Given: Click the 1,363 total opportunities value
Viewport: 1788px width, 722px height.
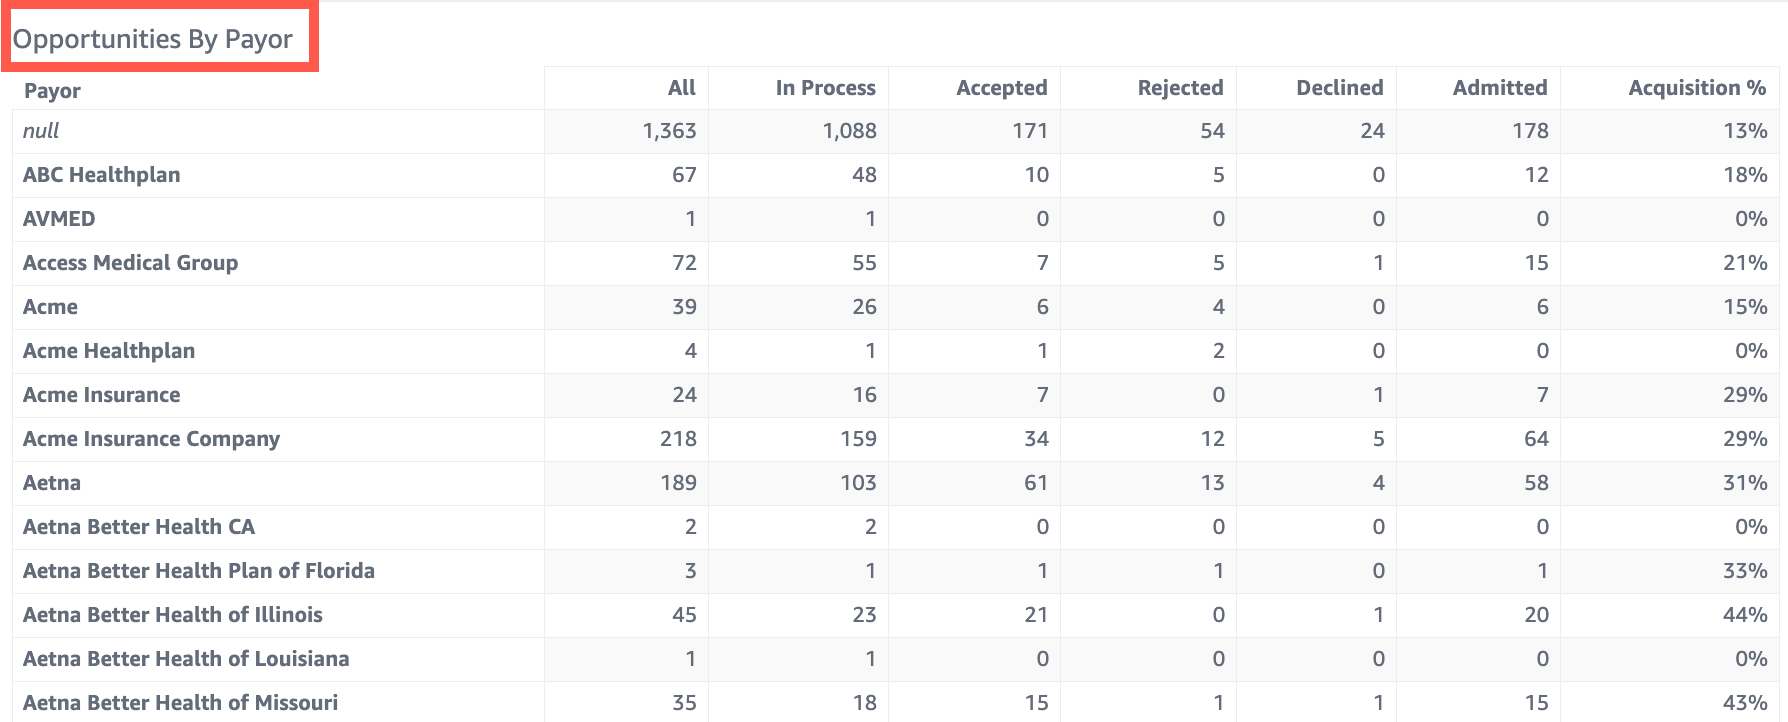Looking at the screenshot, I should [669, 131].
